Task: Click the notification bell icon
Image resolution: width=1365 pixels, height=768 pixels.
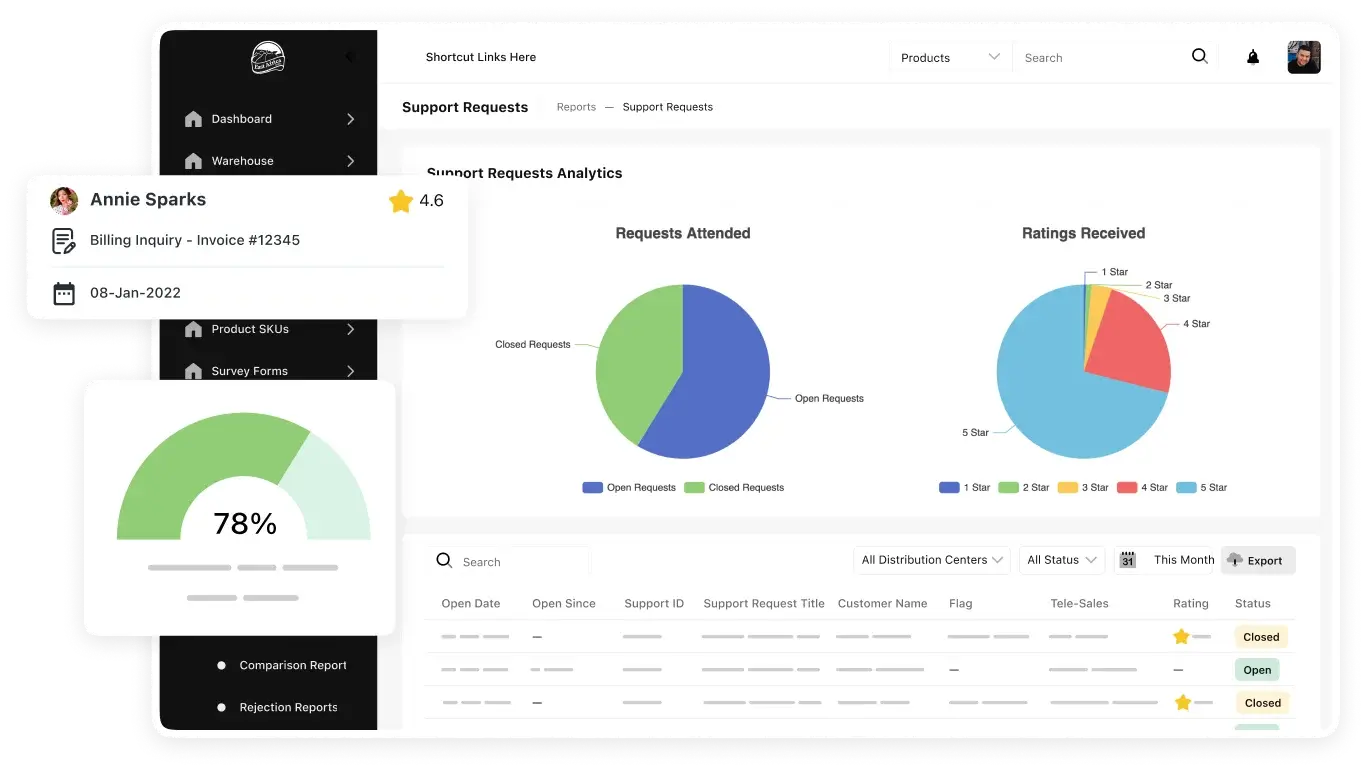Action: pyautogui.click(x=1252, y=58)
